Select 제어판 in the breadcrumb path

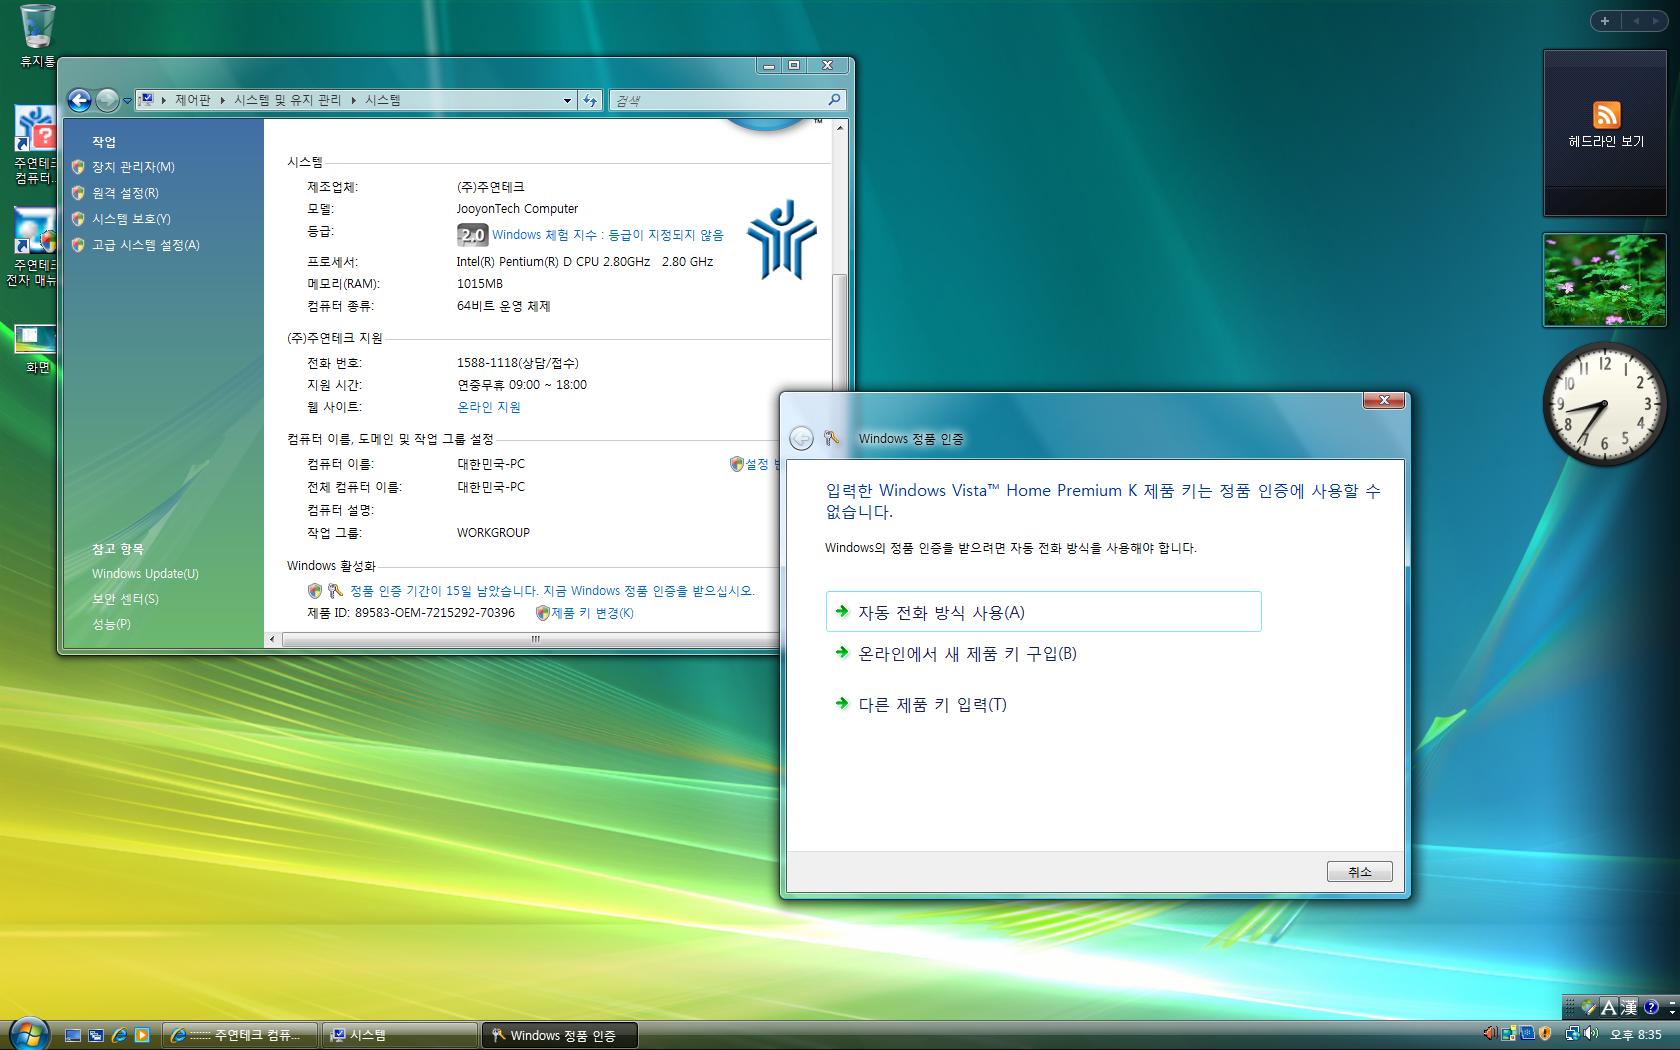click(x=193, y=100)
